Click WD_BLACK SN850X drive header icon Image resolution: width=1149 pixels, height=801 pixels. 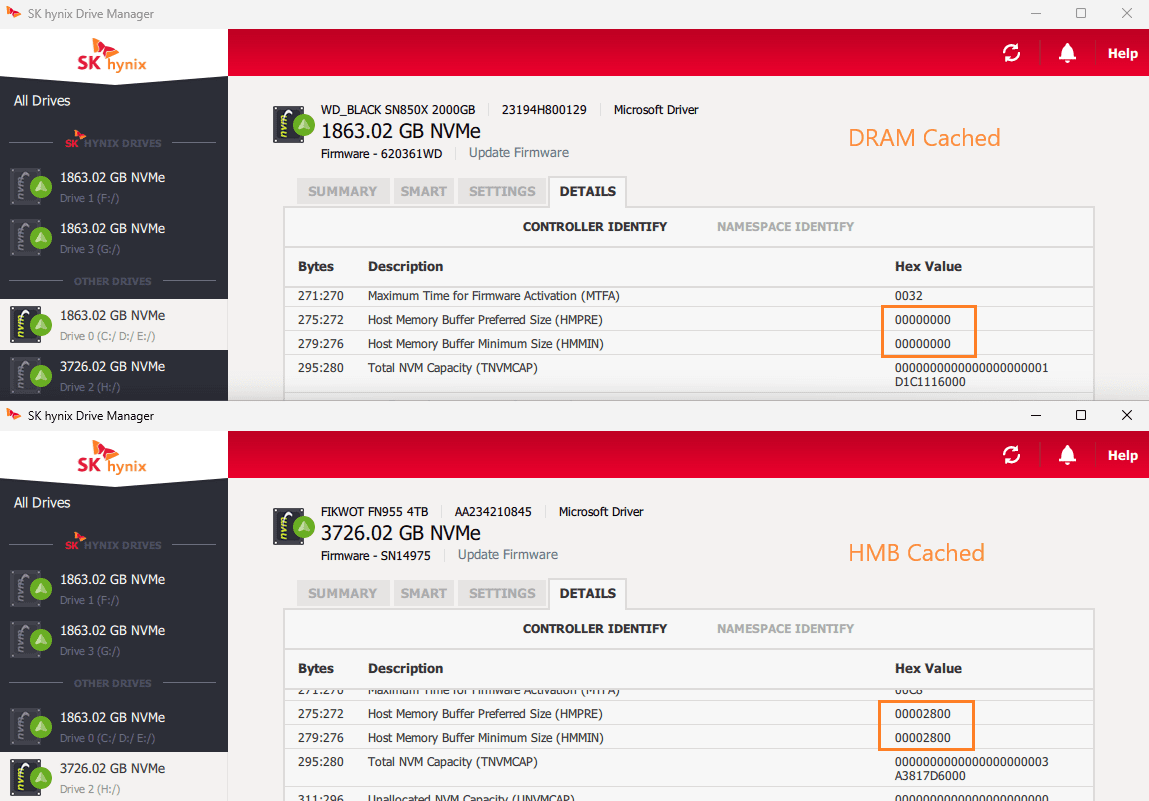pyautogui.click(x=293, y=125)
